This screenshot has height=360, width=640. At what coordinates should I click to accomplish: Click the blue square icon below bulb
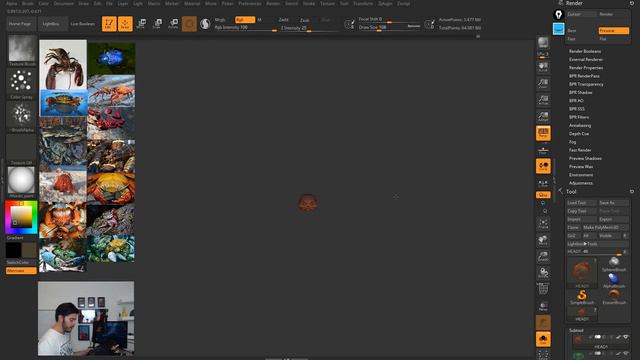tap(558, 29)
